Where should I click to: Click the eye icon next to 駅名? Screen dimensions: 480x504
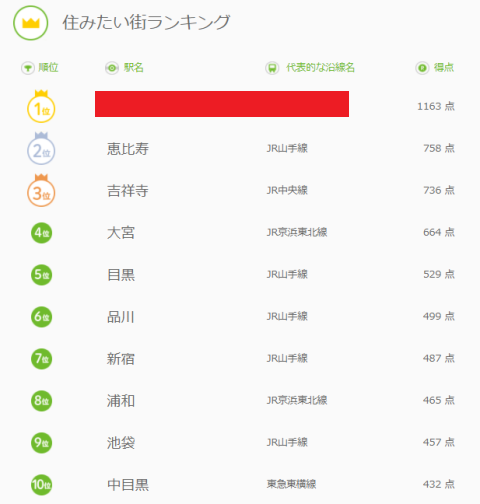point(112,68)
